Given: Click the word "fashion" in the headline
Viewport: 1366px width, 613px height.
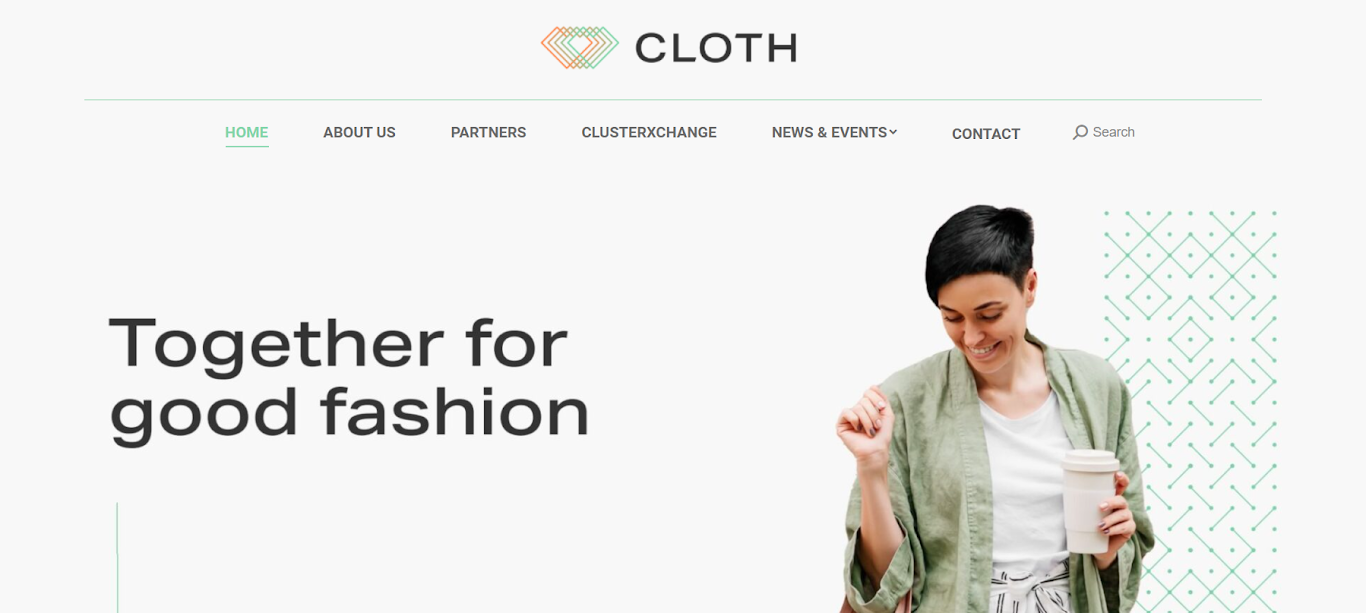Looking at the screenshot, I should point(455,411).
